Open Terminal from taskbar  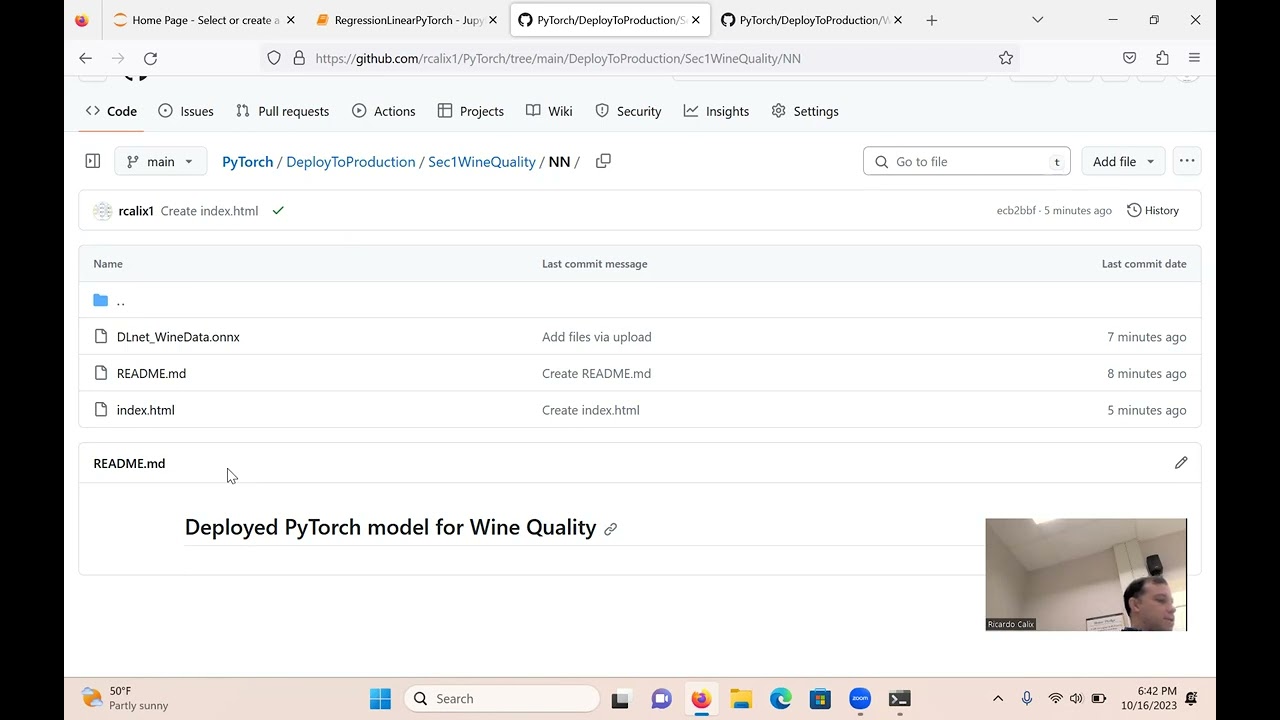(900, 699)
